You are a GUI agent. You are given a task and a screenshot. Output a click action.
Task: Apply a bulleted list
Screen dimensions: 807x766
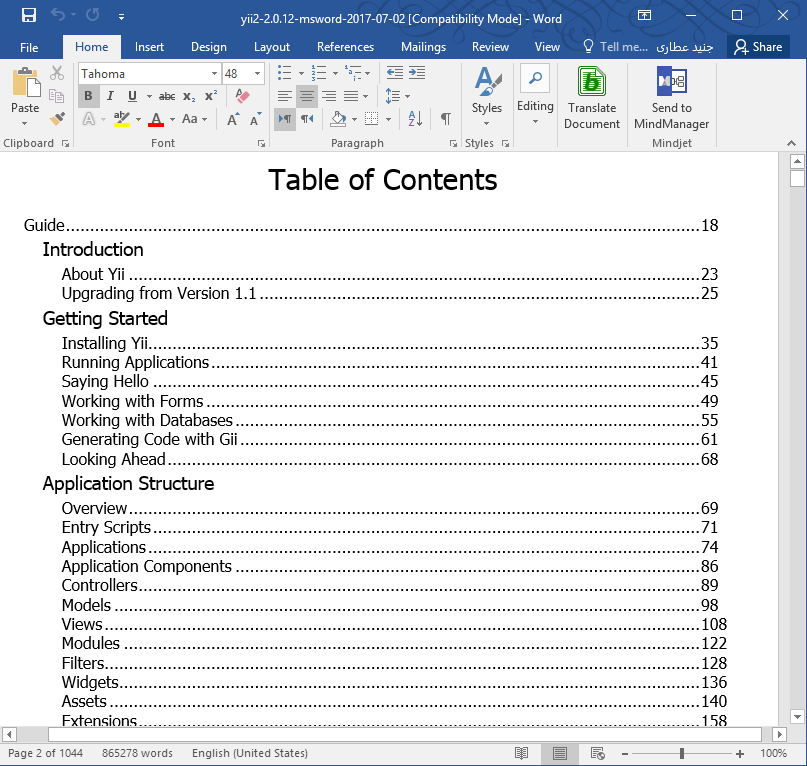click(x=285, y=73)
